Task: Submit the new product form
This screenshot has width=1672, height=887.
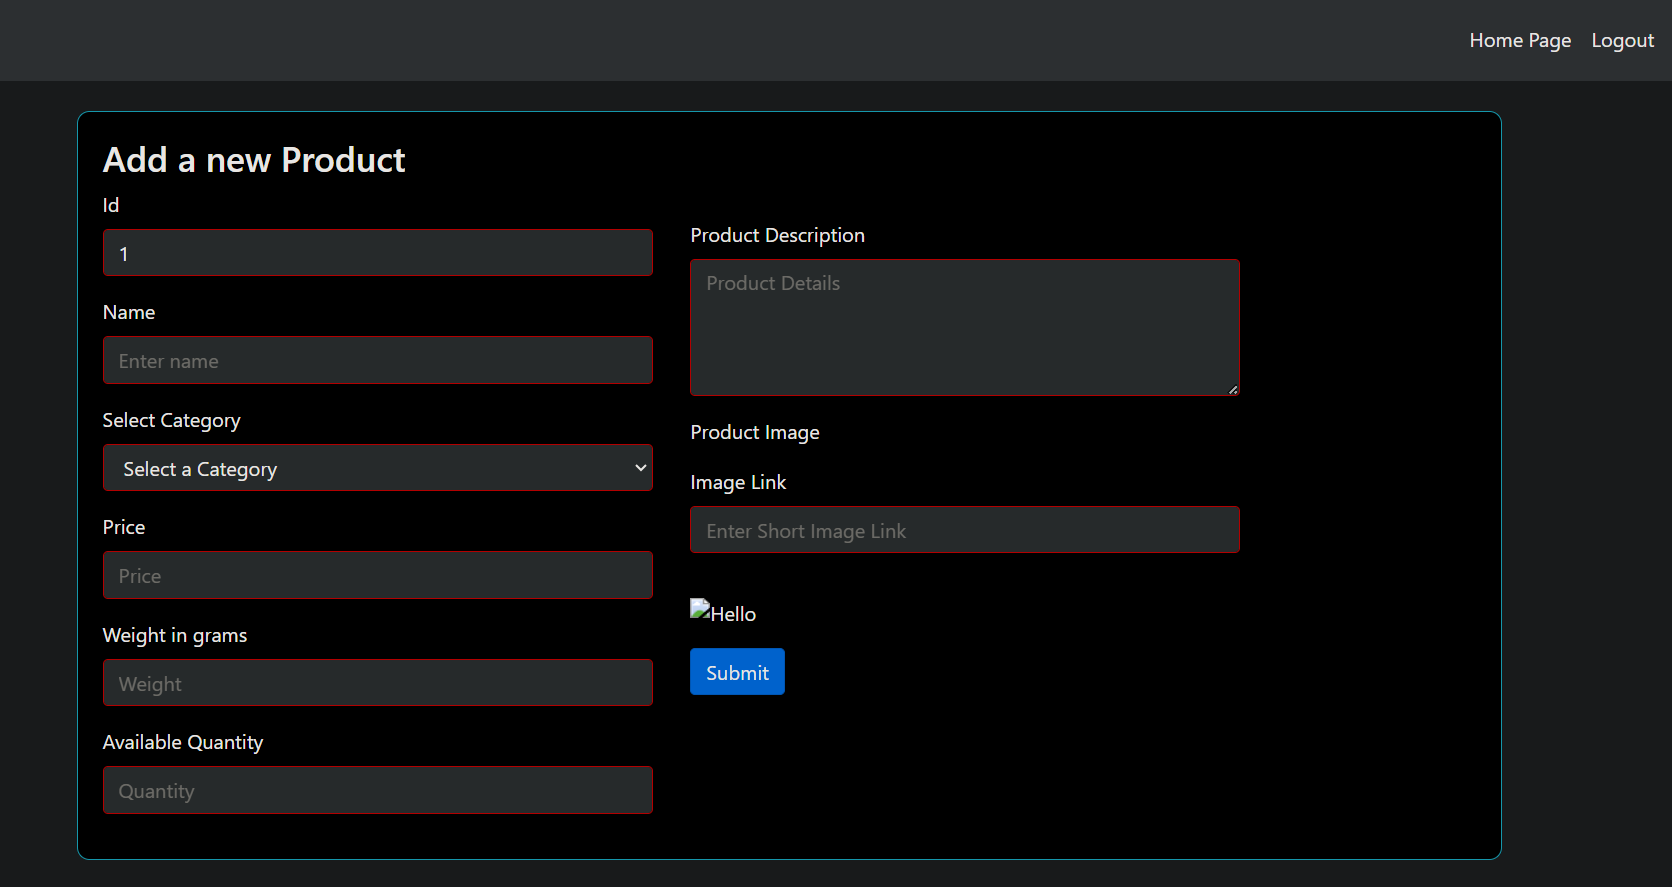Action: coord(737,672)
